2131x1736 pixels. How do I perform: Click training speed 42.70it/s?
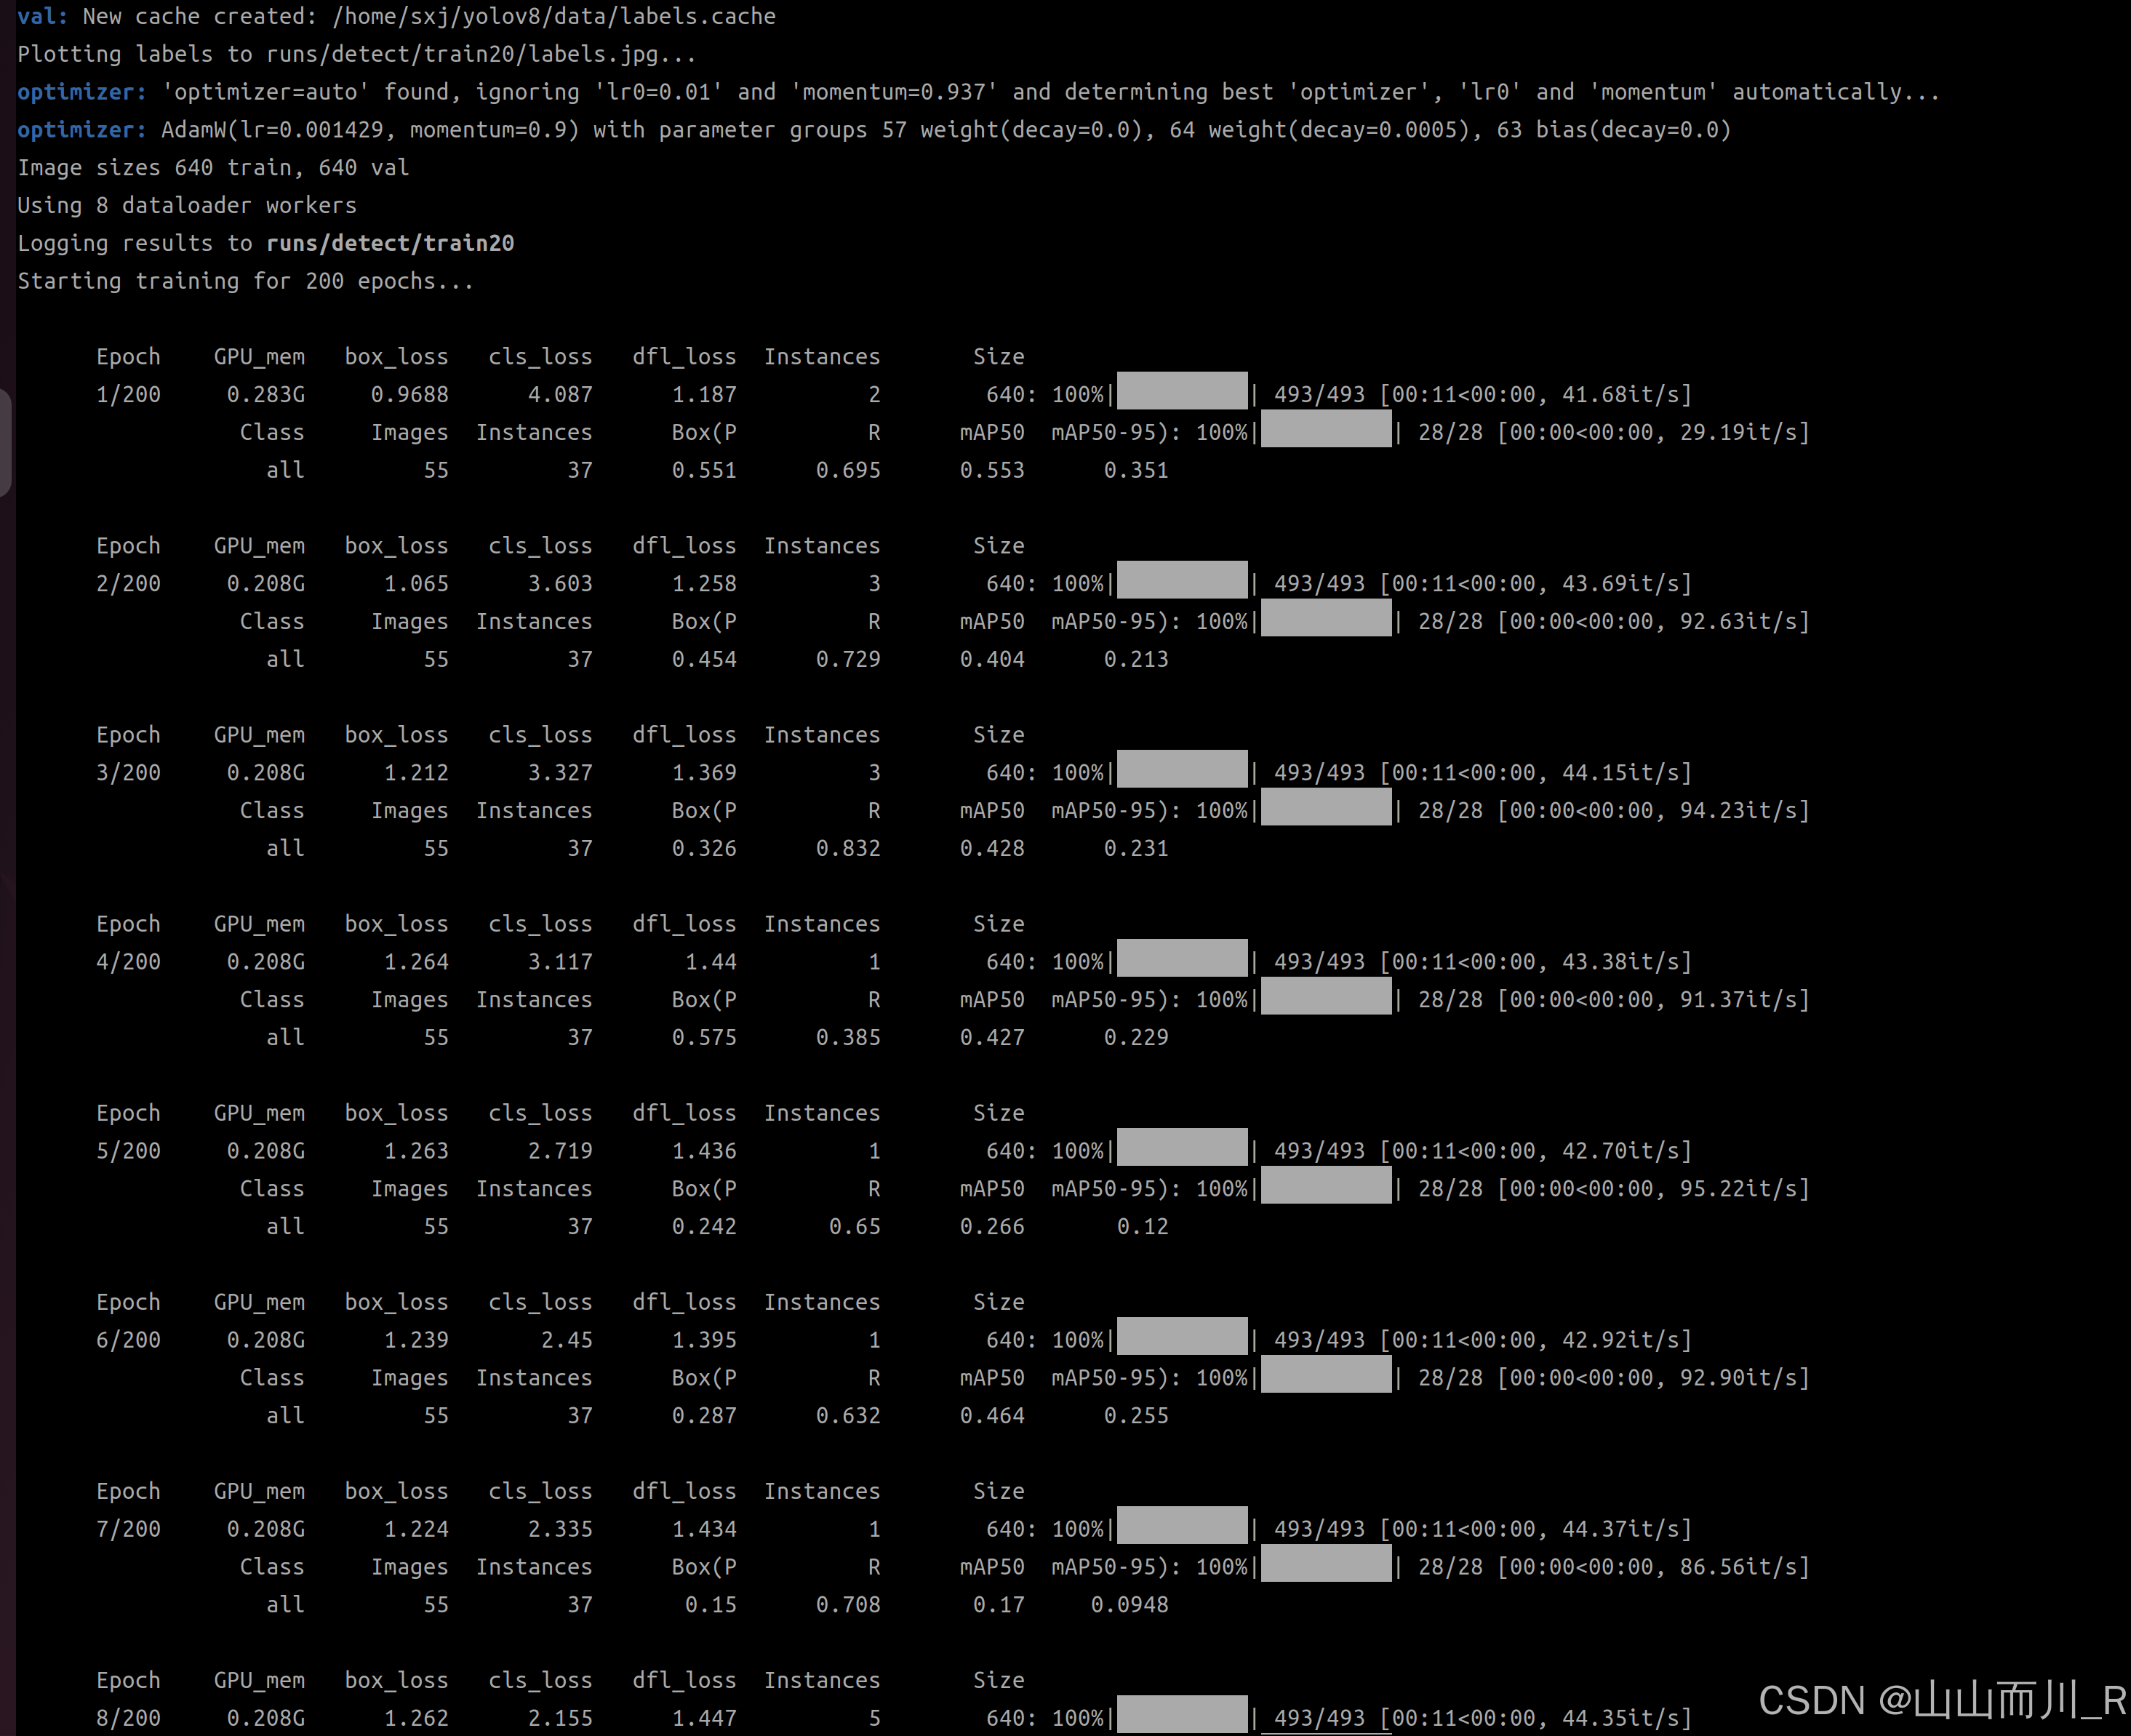[x=1620, y=1151]
